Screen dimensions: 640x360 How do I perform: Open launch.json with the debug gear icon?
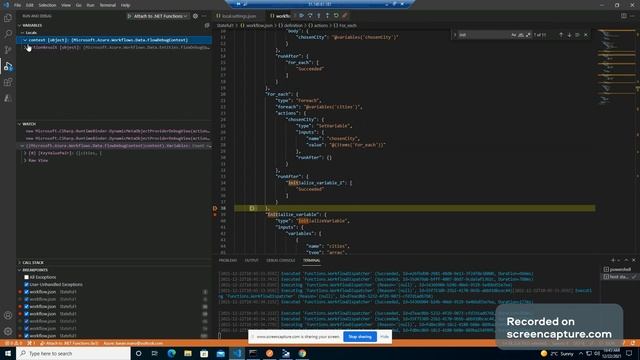pyautogui.click(x=195, y=16)
